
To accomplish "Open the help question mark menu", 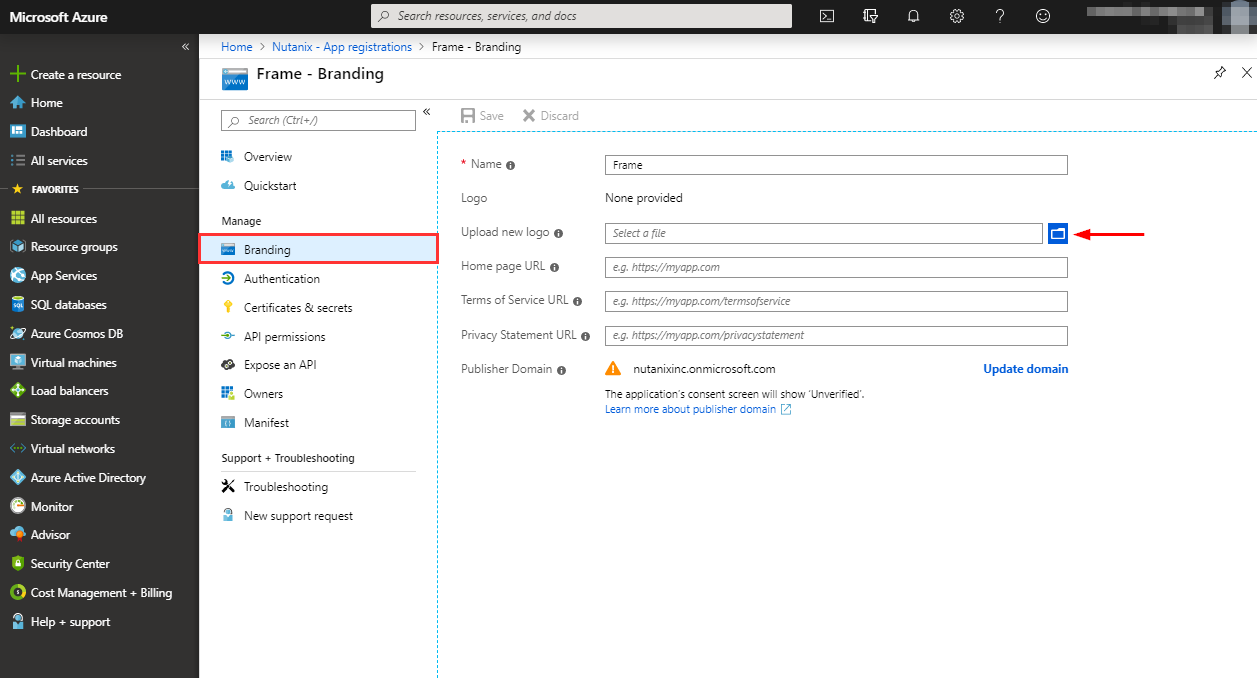I will [999, 16].
